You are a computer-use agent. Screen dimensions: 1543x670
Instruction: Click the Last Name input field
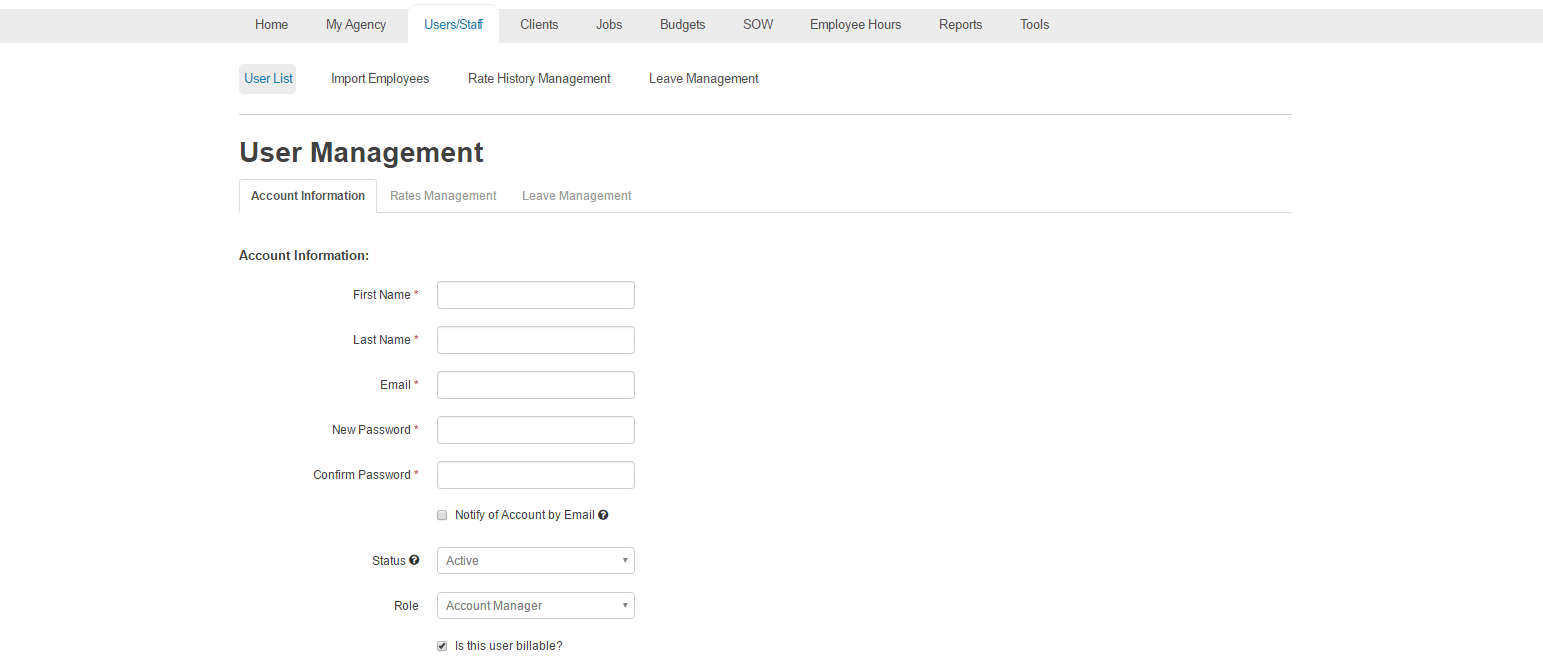(x=536, y=340)
